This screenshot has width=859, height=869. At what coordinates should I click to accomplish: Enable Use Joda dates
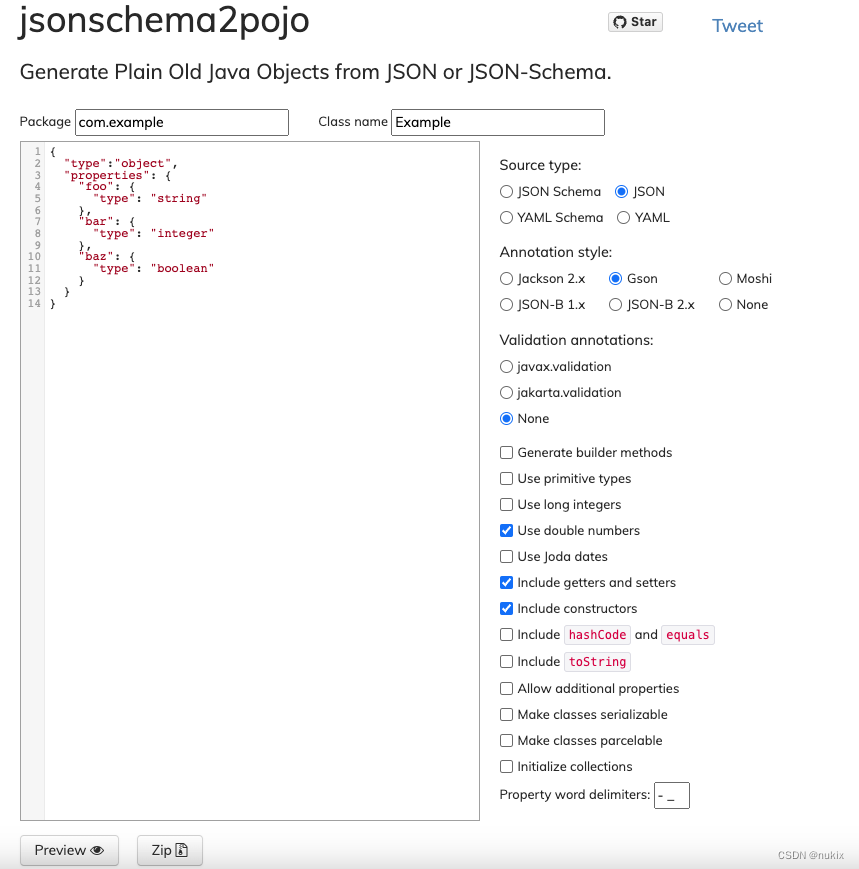coord(506,556)
